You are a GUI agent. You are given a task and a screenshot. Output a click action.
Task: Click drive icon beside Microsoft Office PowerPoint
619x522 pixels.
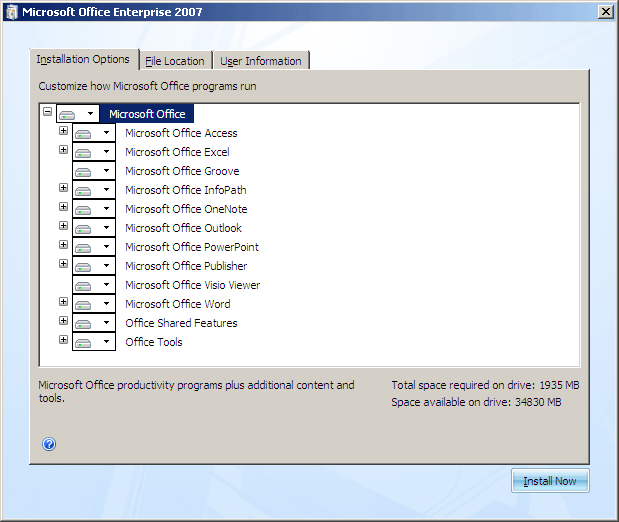coord(83,248)
